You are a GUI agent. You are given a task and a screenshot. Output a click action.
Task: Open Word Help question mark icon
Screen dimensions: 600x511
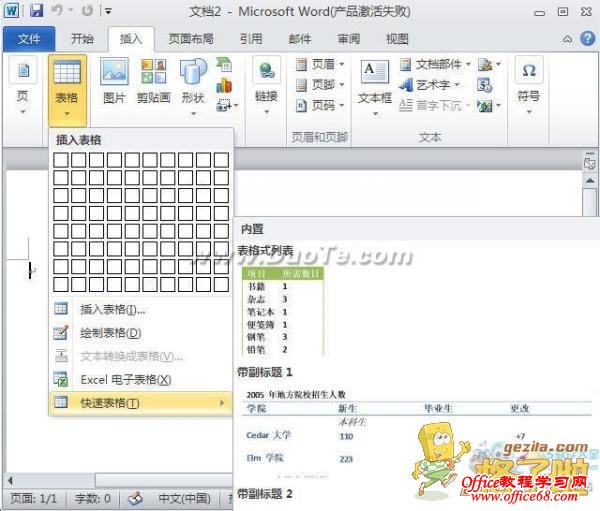pyautogui.click(x=587, y=39)
